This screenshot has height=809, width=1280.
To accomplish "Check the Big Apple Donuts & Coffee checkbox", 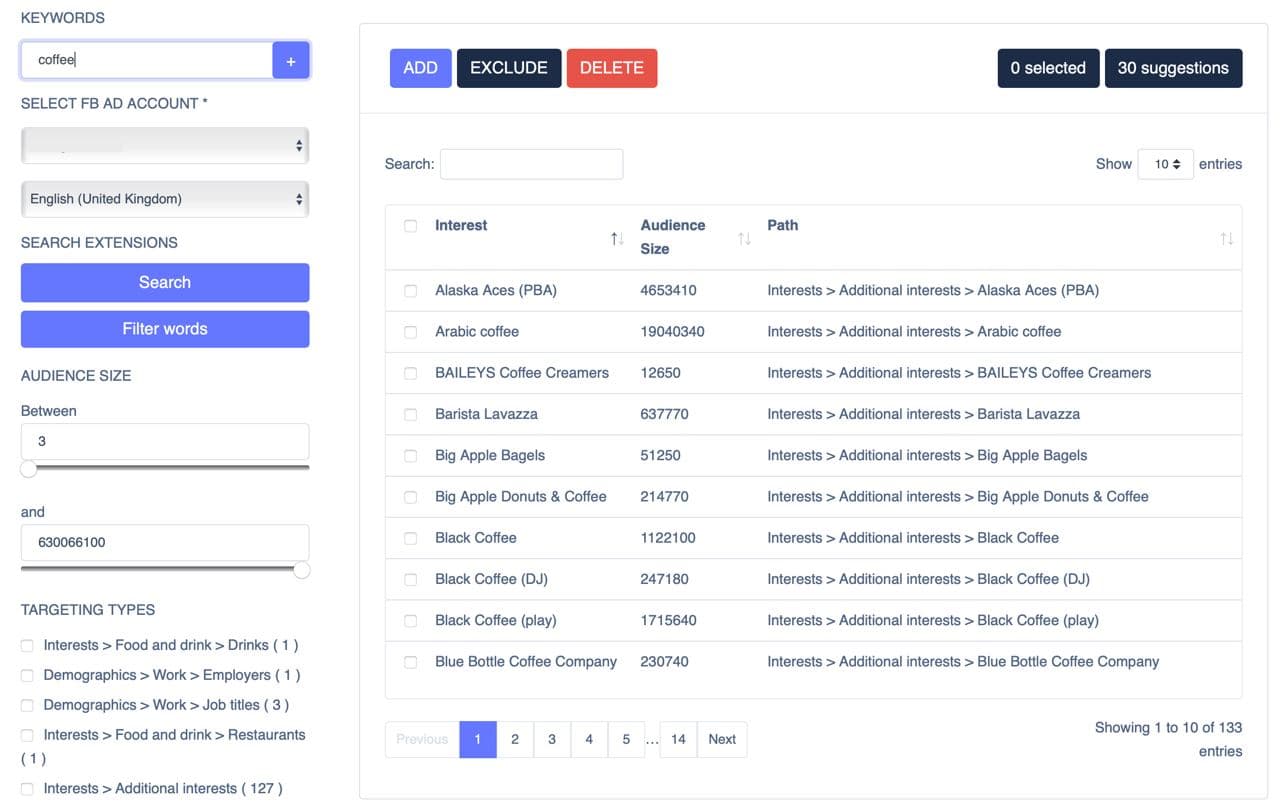I will (410, 497).
